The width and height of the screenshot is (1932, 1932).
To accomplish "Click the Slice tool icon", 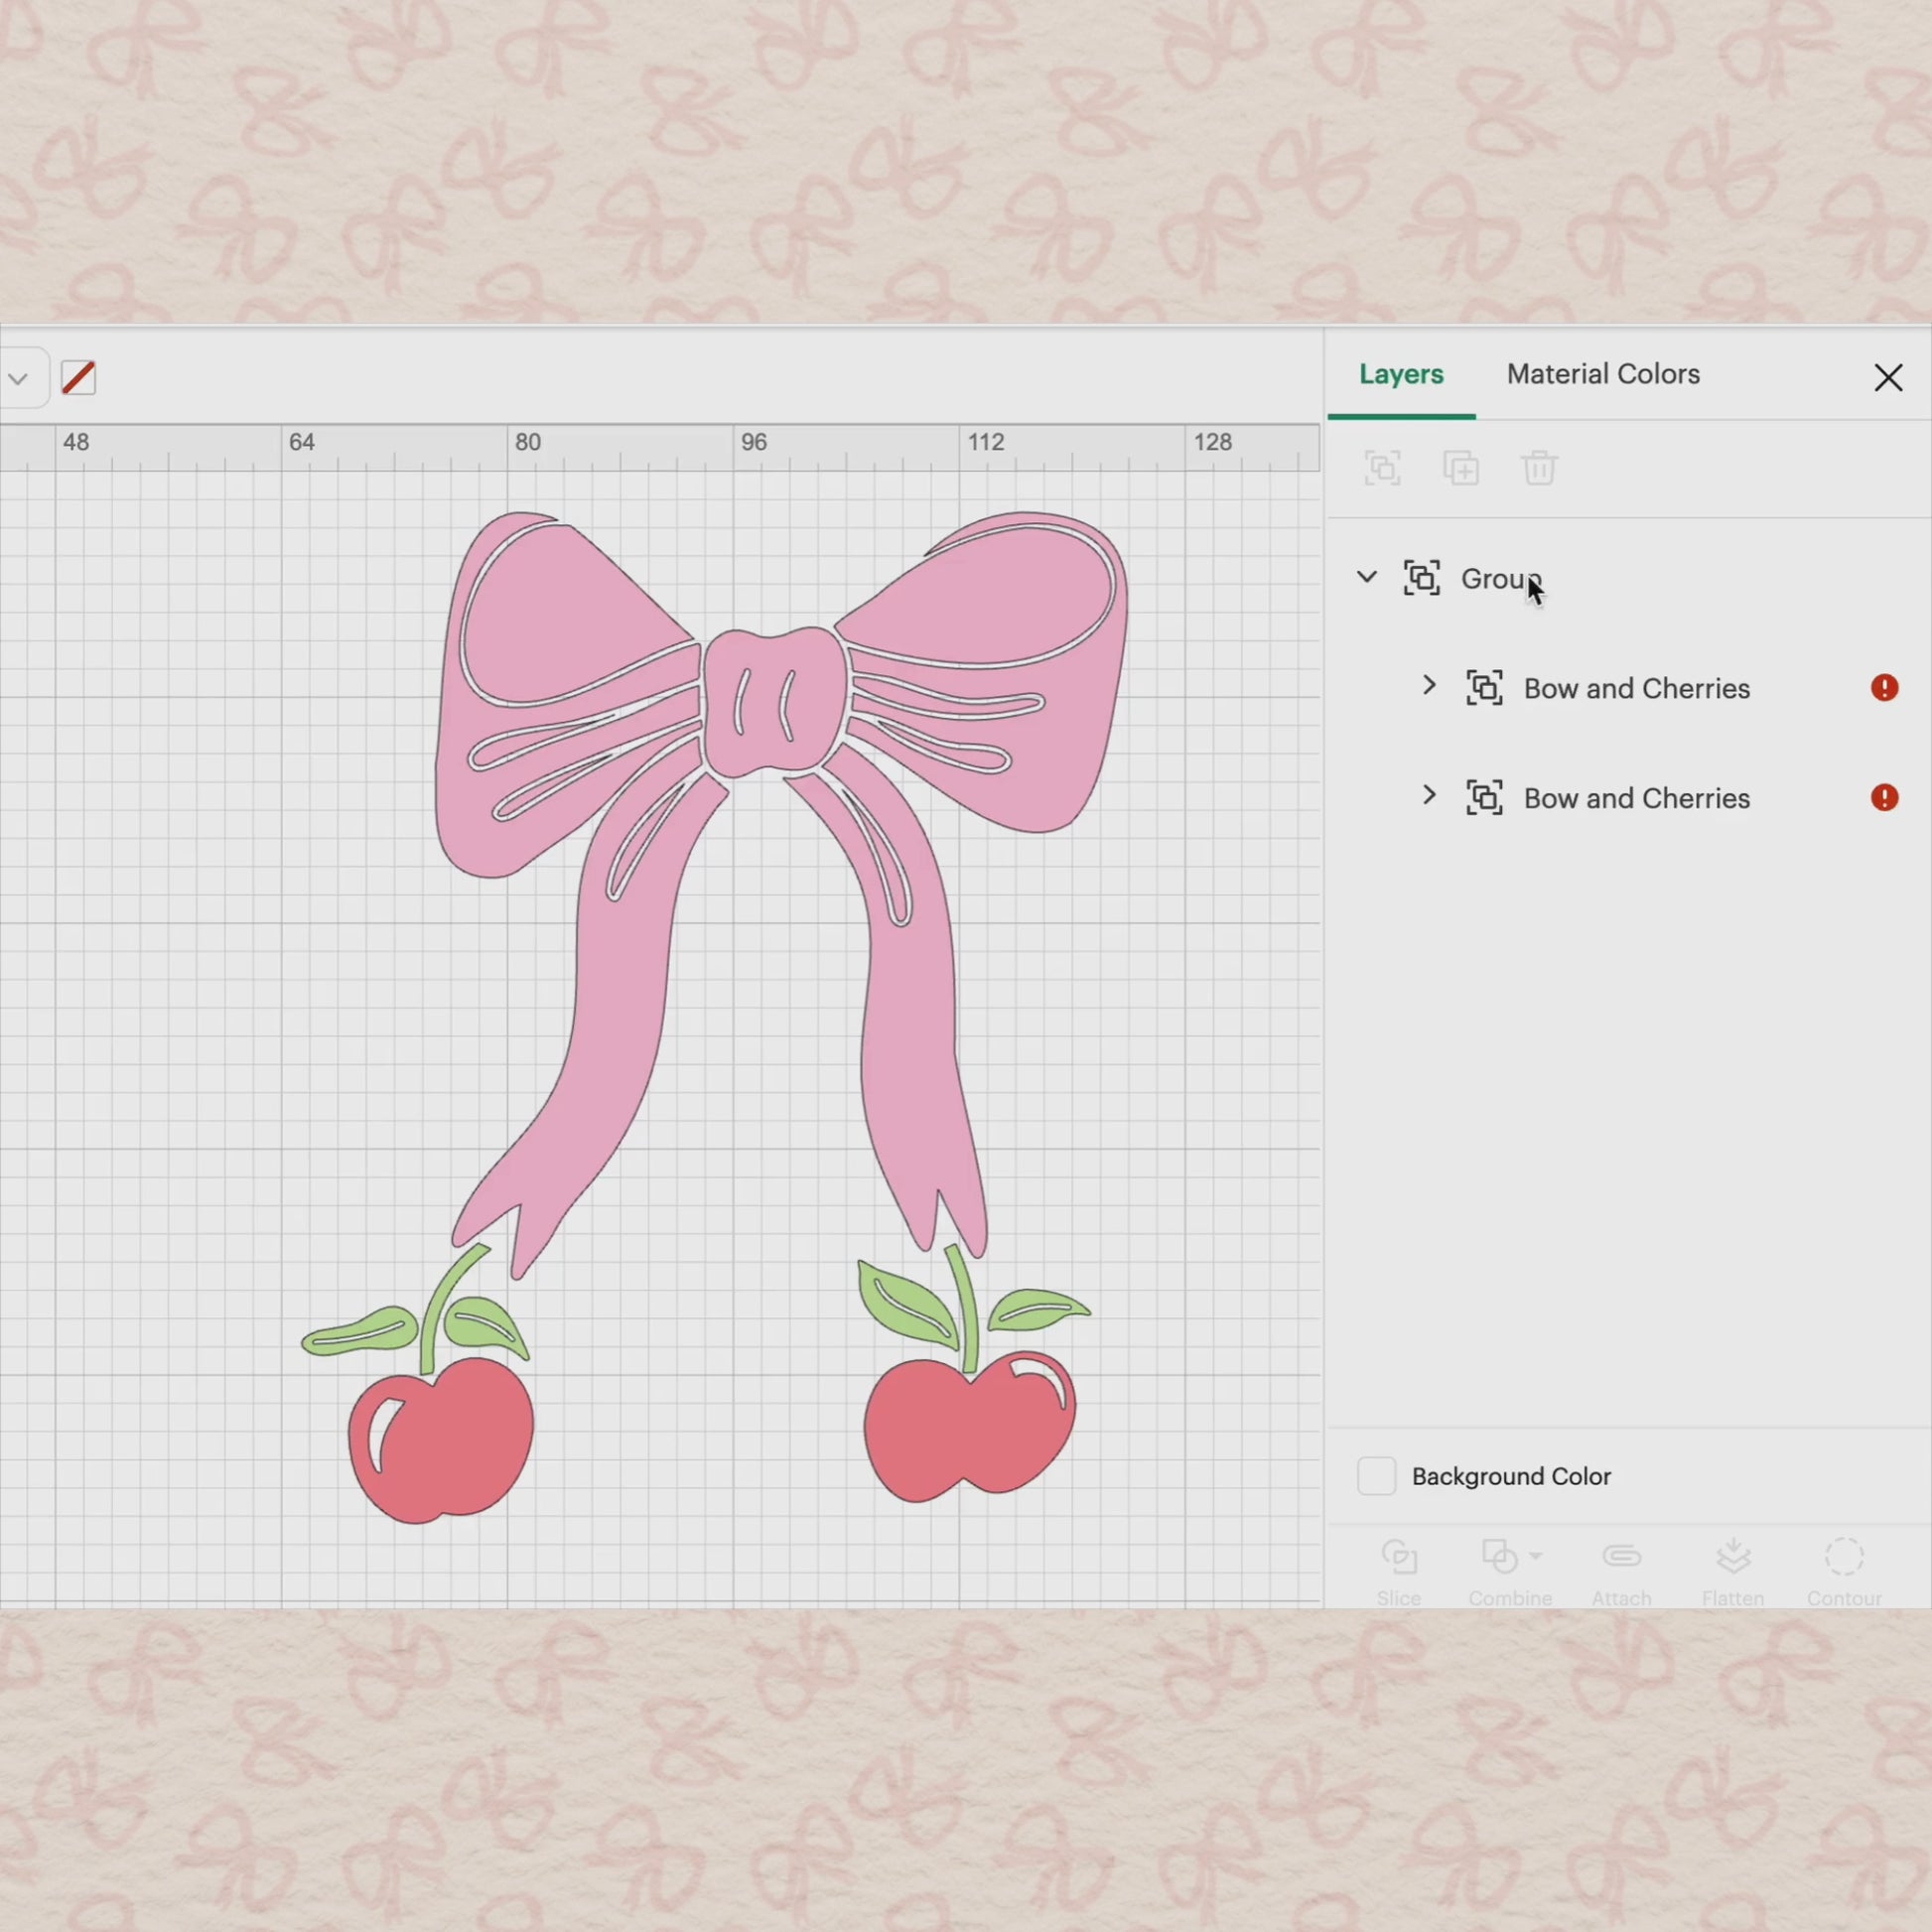I will (1398, 1557).
